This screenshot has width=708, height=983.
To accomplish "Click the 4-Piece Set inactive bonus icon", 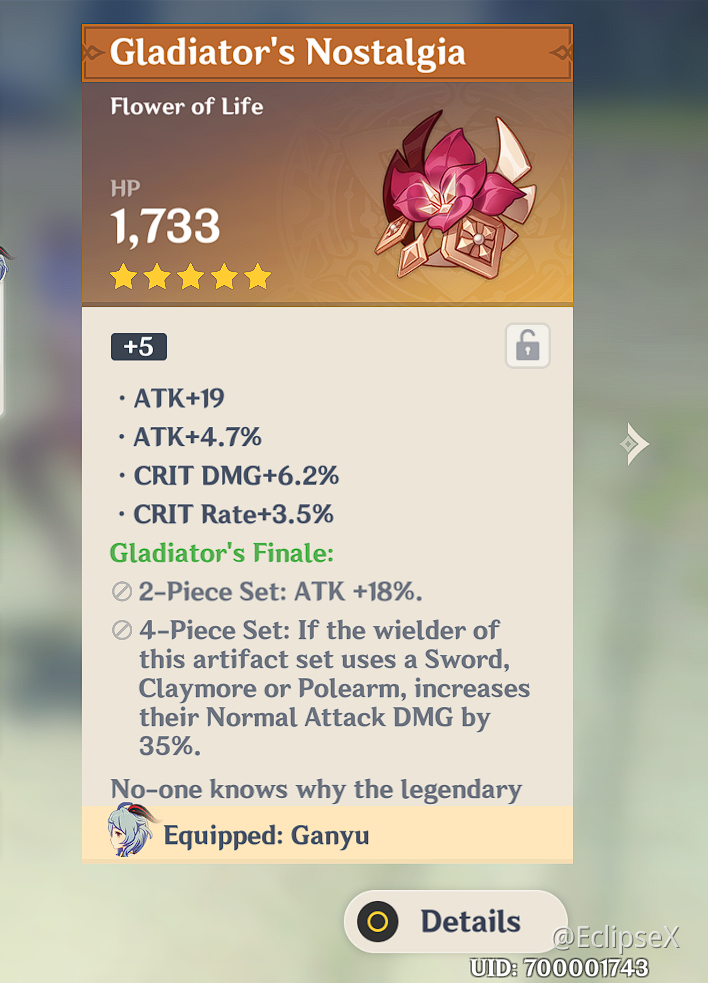I will [122, 630].
